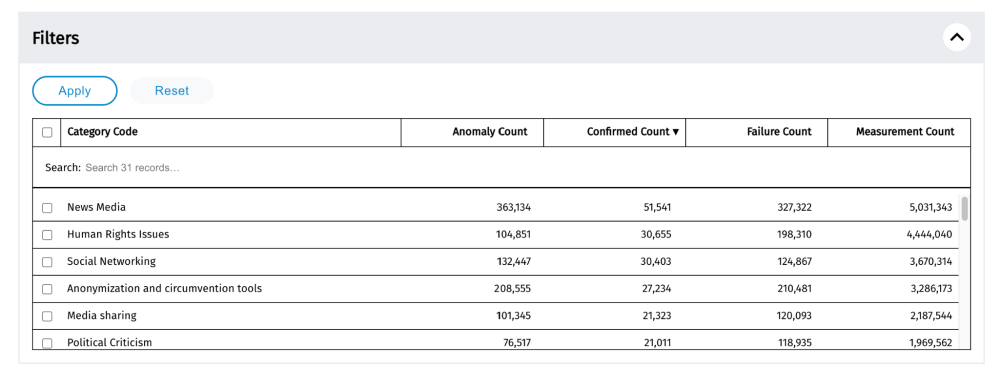Click the Reset button
Viewport: 1000px width, 374px height.
(172, 91)
